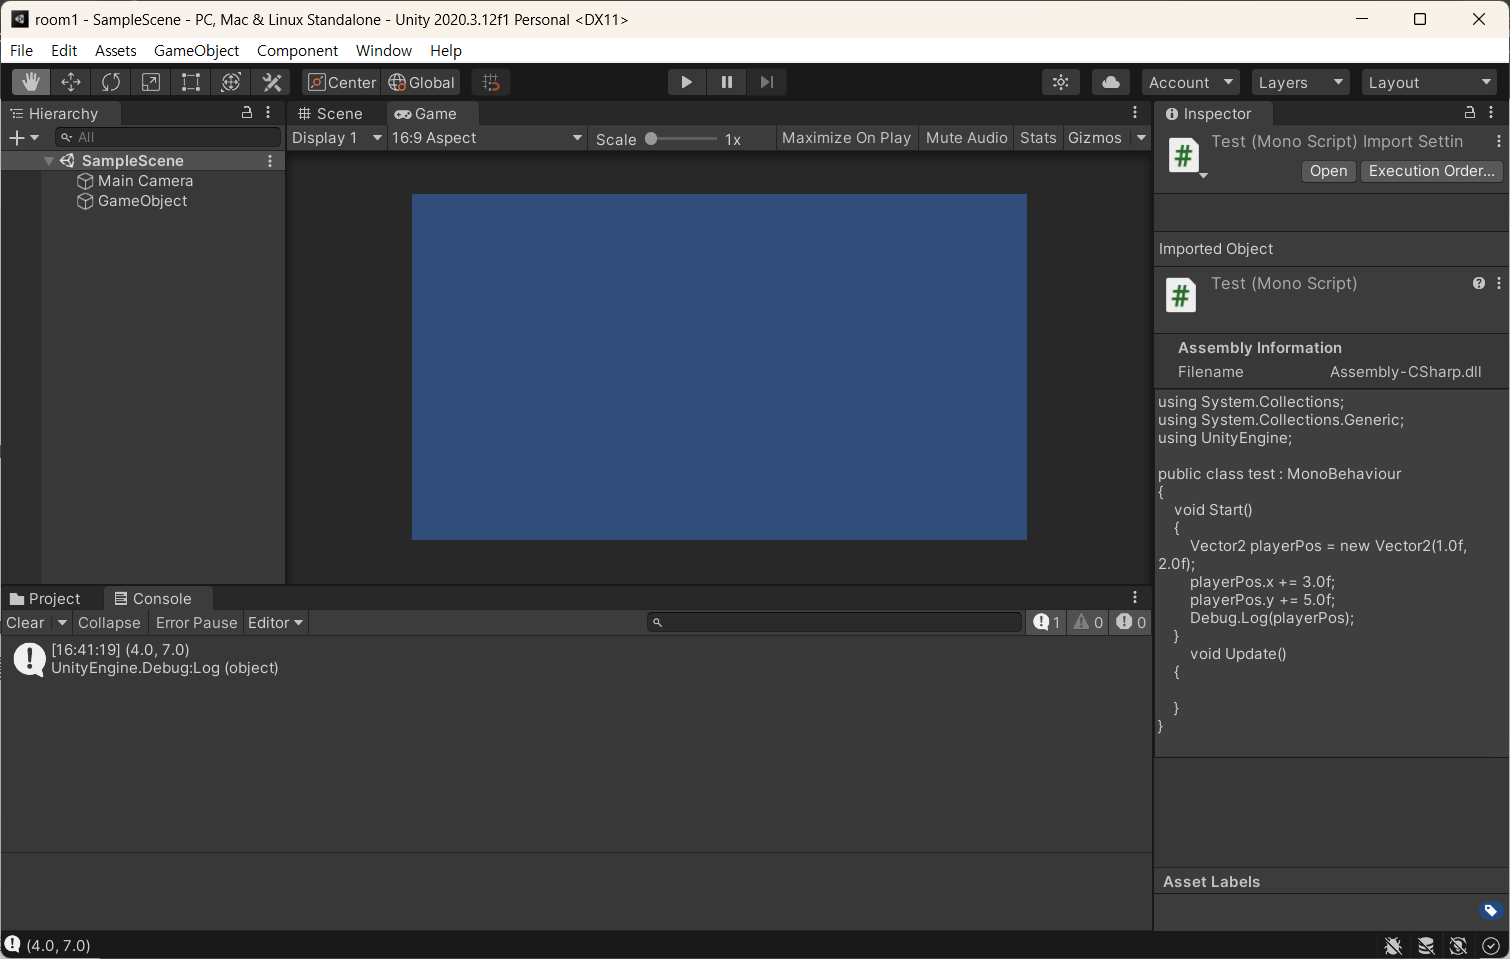
Task: Click the Hierarchy create plus button
Action: [23, 137]
